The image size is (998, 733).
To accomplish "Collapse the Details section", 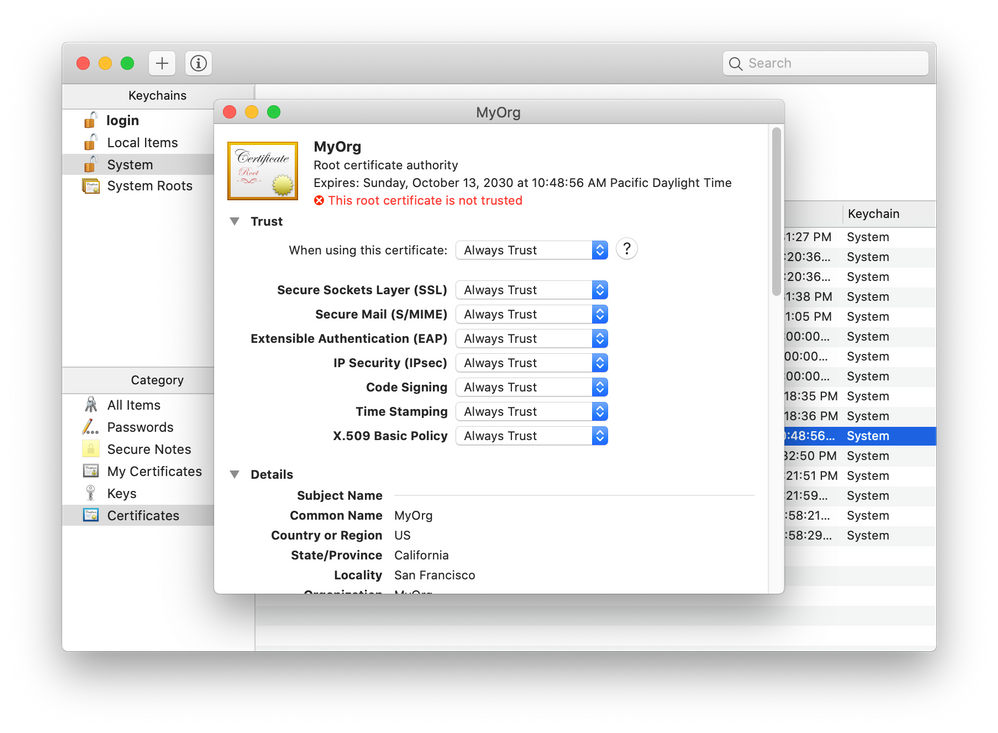I will click(237, 474).
